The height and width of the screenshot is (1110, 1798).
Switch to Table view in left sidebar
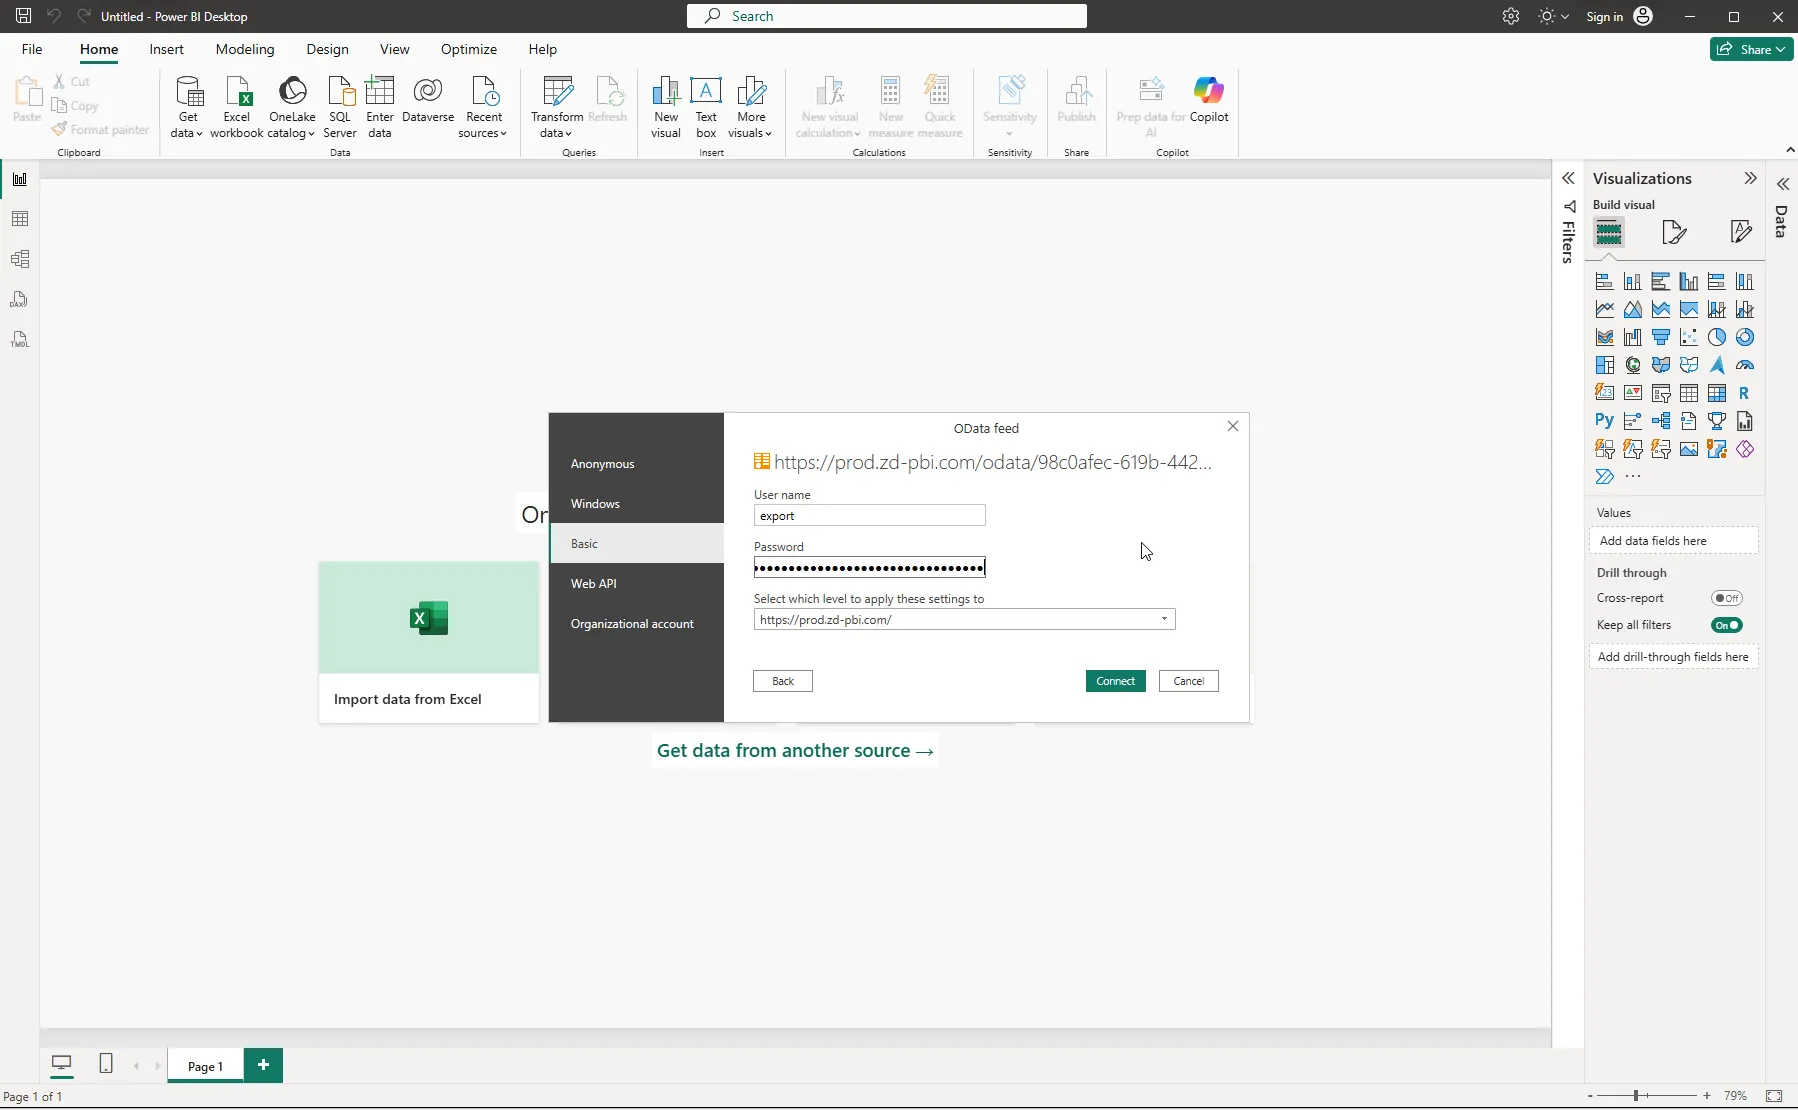point(20,219)
